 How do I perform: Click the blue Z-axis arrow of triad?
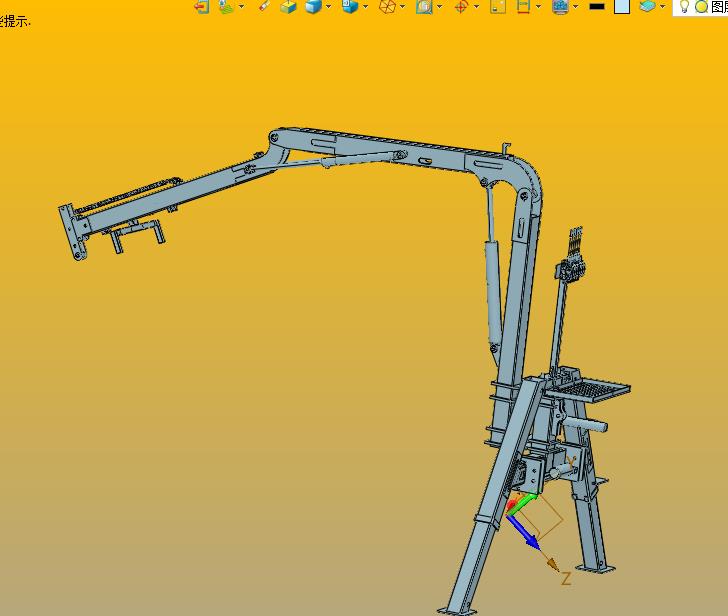pos(524,532)
